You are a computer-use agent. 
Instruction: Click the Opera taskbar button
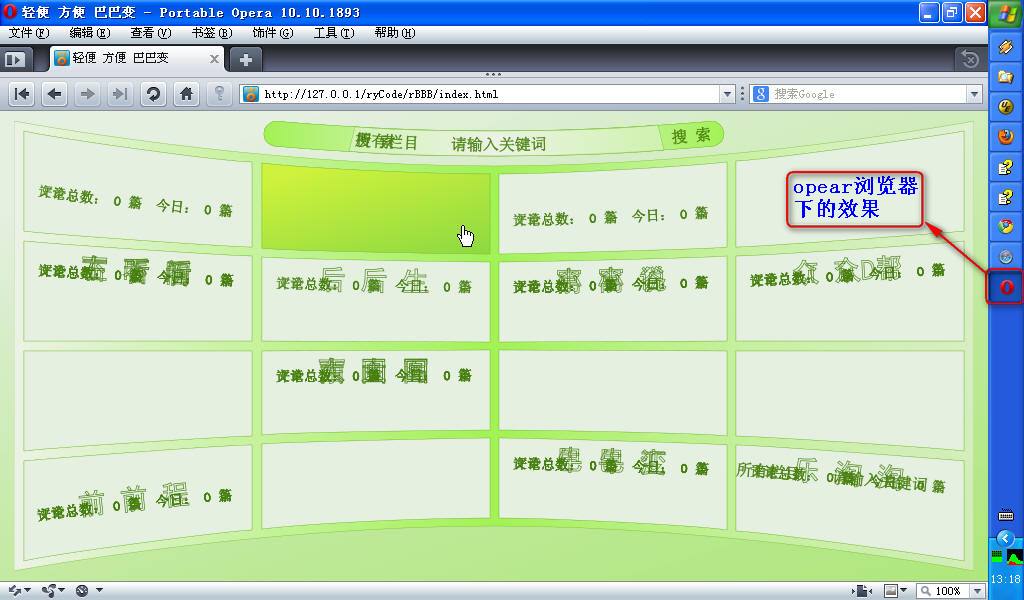pos(1006,287)
